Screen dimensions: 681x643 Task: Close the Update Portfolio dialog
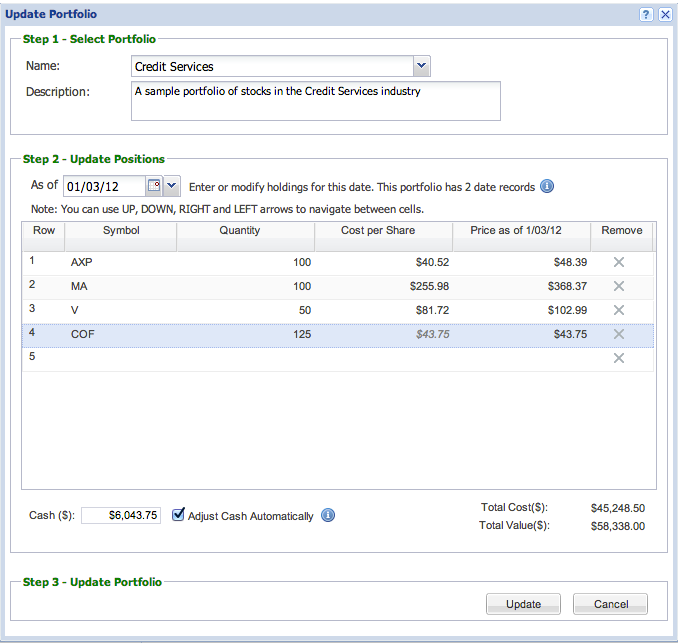(665, 14)
